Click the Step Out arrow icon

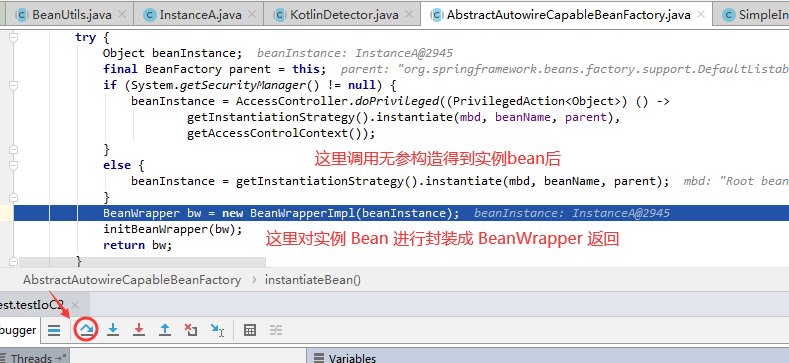point(165,330)
